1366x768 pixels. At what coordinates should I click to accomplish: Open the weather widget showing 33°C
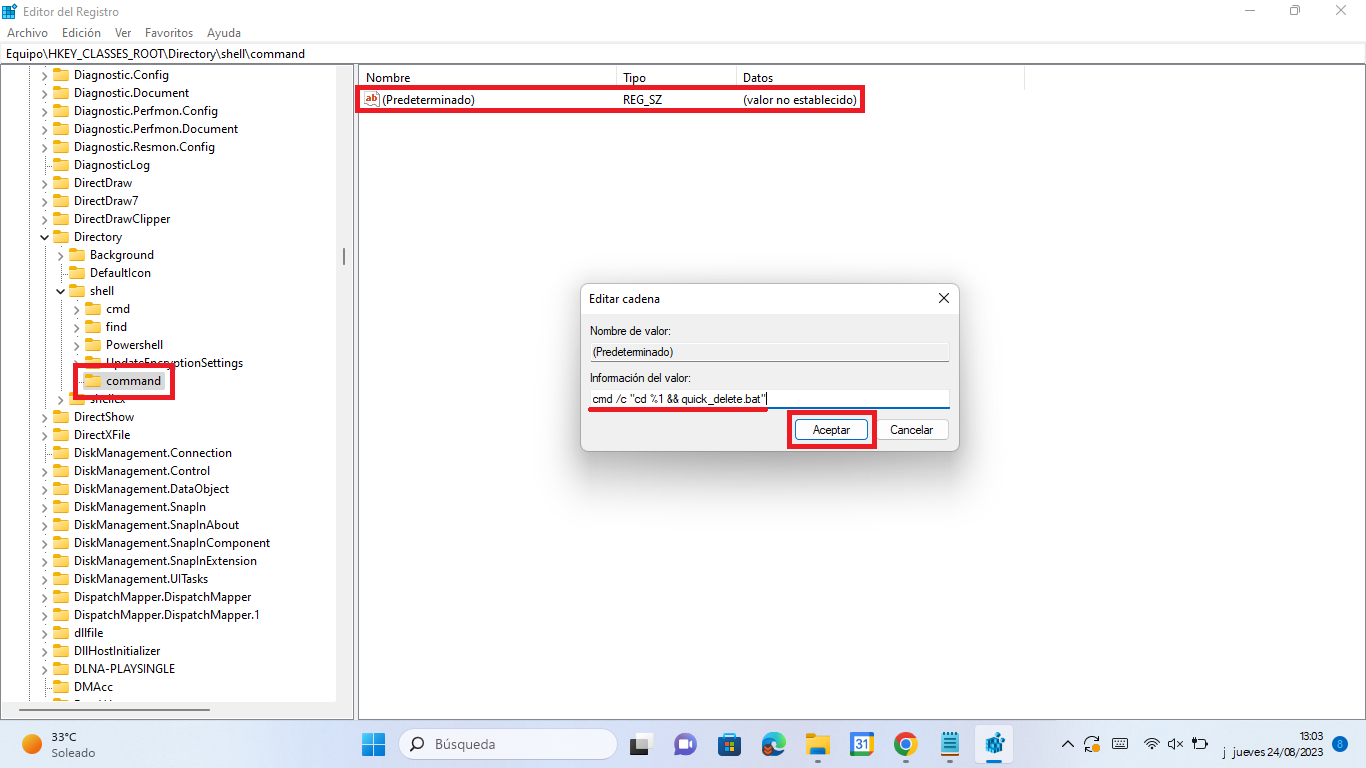point(60,744)
